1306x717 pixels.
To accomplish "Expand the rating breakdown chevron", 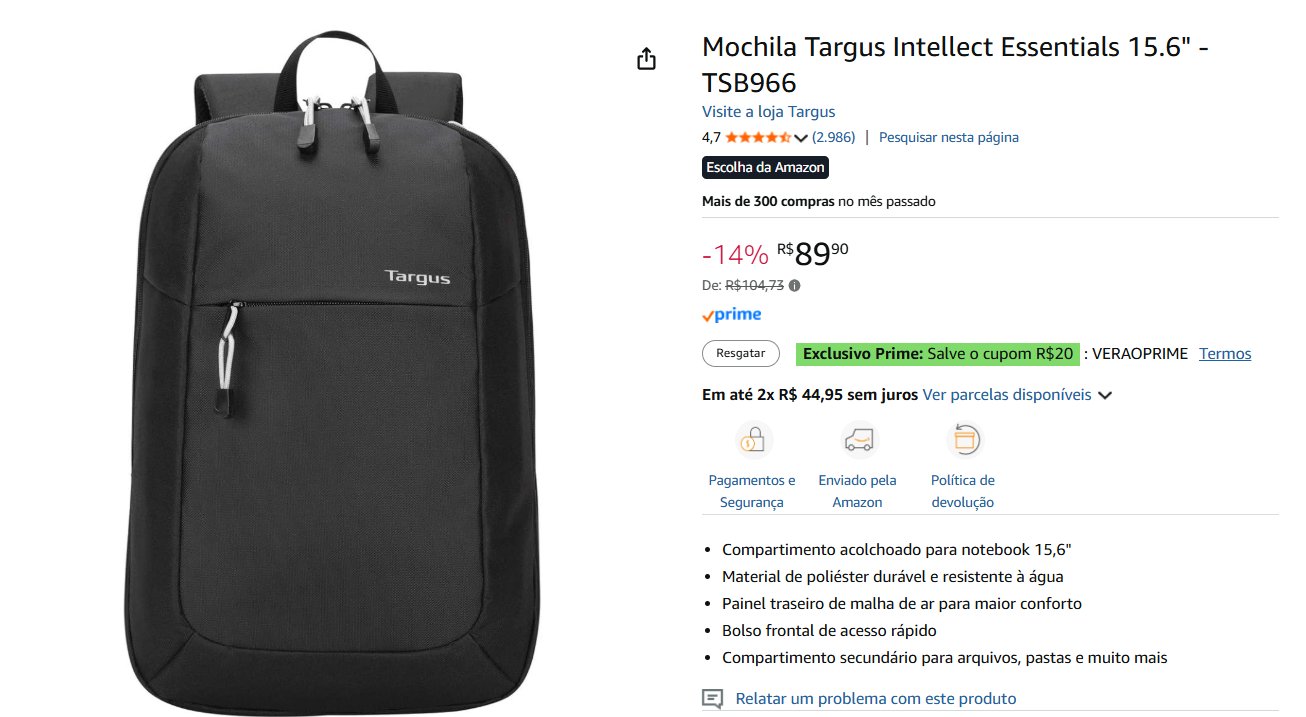I will (x=800, y=138).
